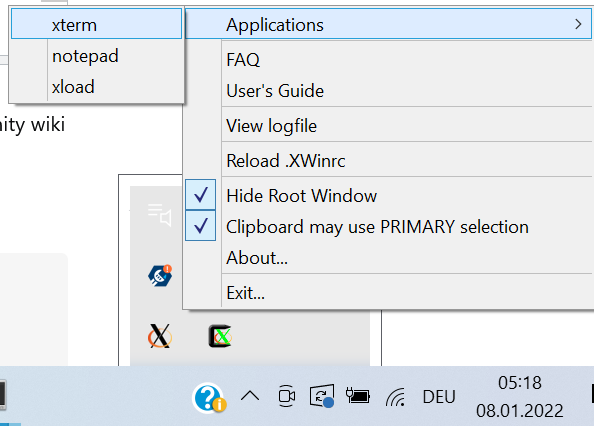Image resolution: width=594 pixels, height=426 pixels.
Task: Show hidden icons with the tray chevron
Action: pos(250,396)
